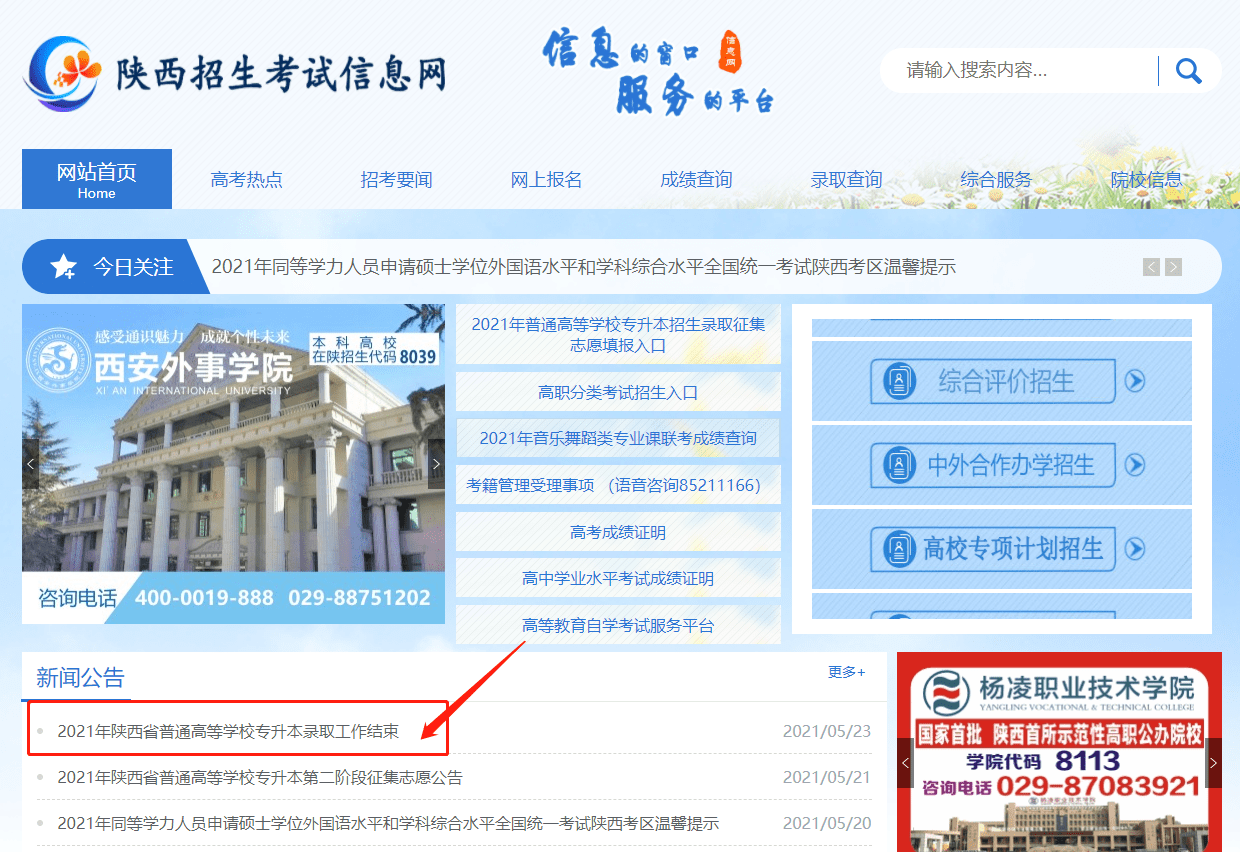This screenshot has width=1240, height=852.
Task: Open 高考成绩证明 link
Action: (618, 532)
